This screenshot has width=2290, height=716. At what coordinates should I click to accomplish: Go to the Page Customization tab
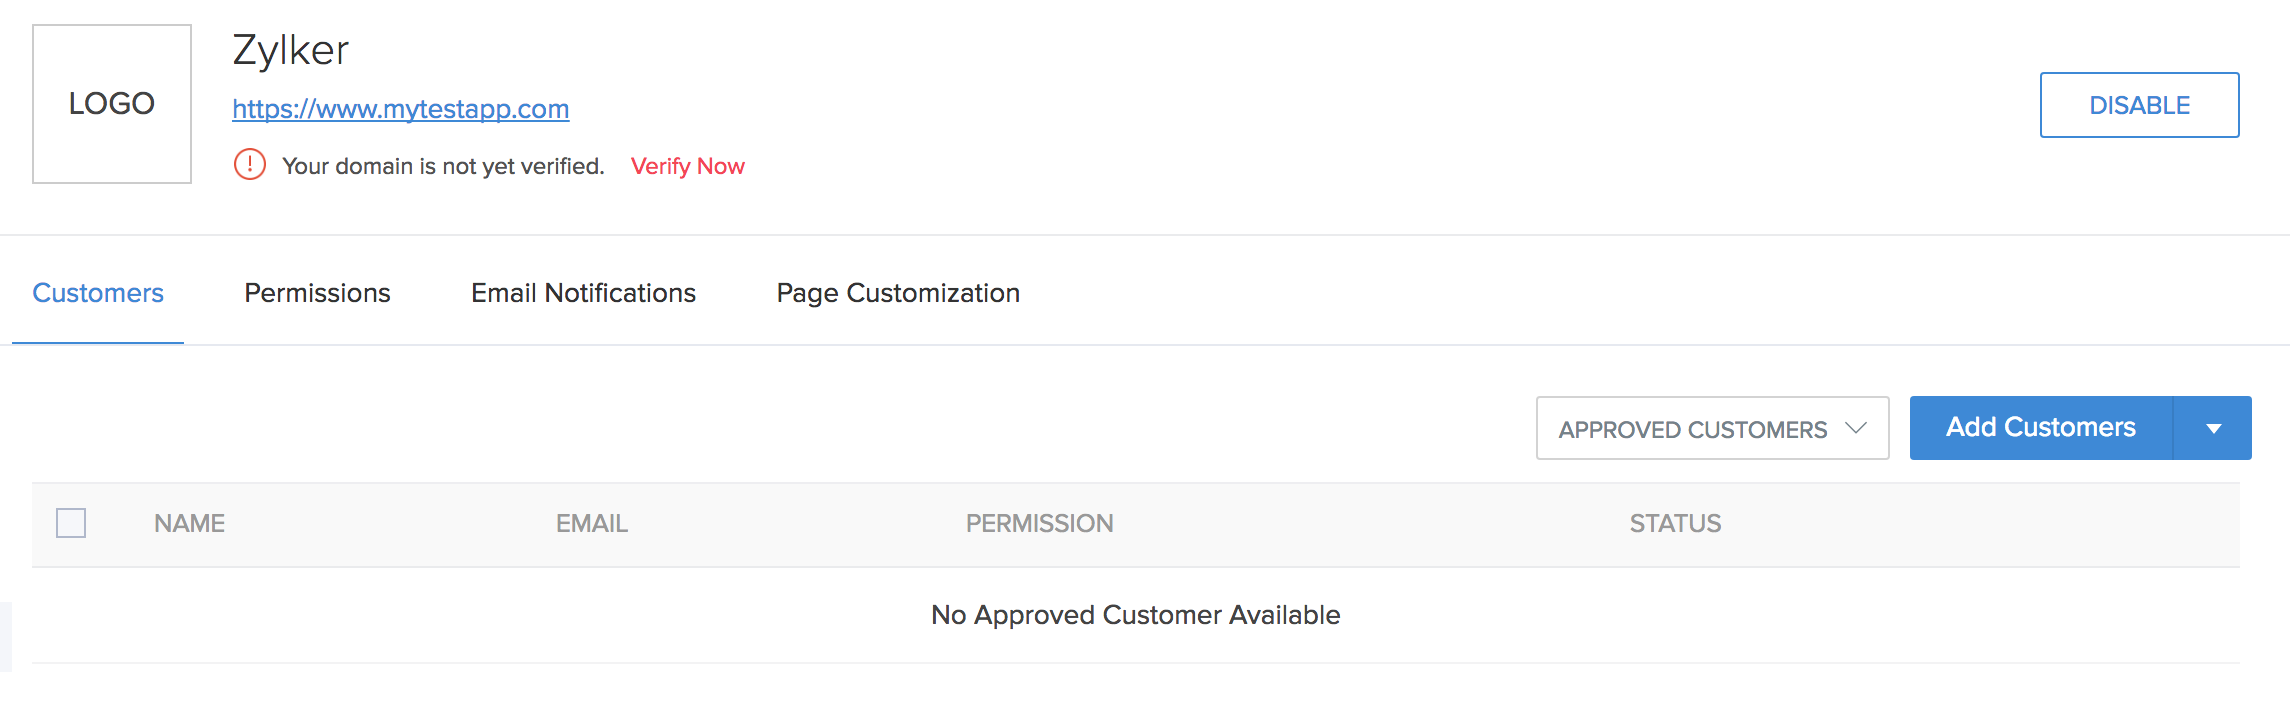(898, 293)
